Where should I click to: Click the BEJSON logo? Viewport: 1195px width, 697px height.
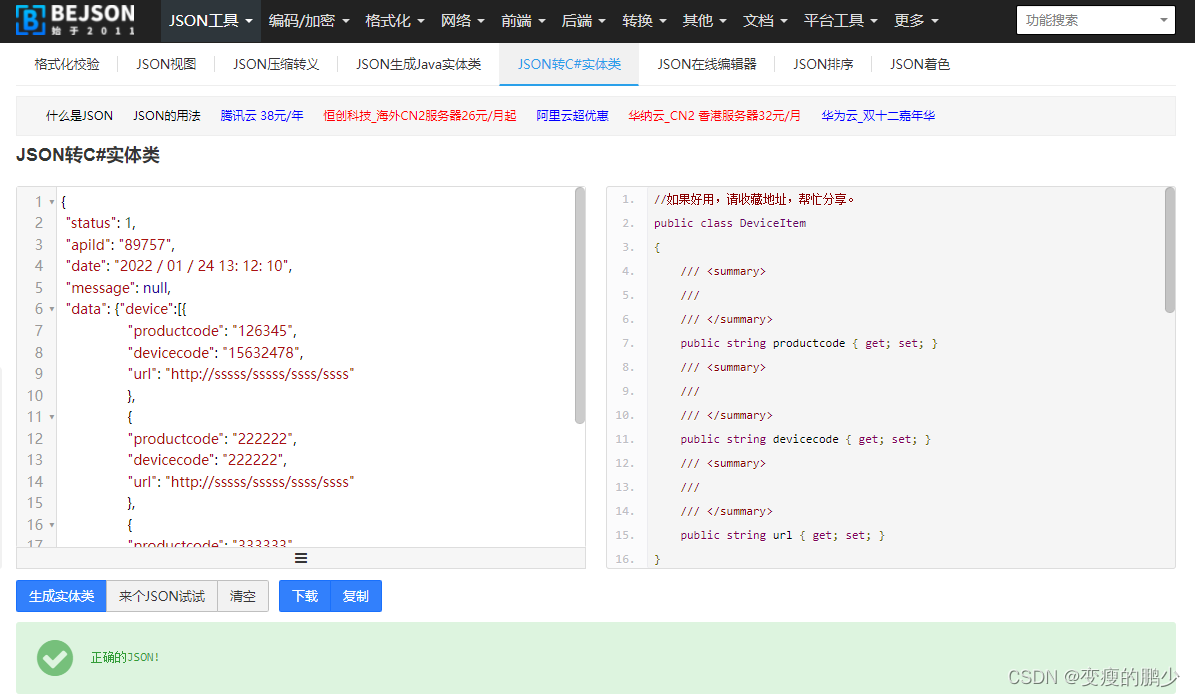75,20
